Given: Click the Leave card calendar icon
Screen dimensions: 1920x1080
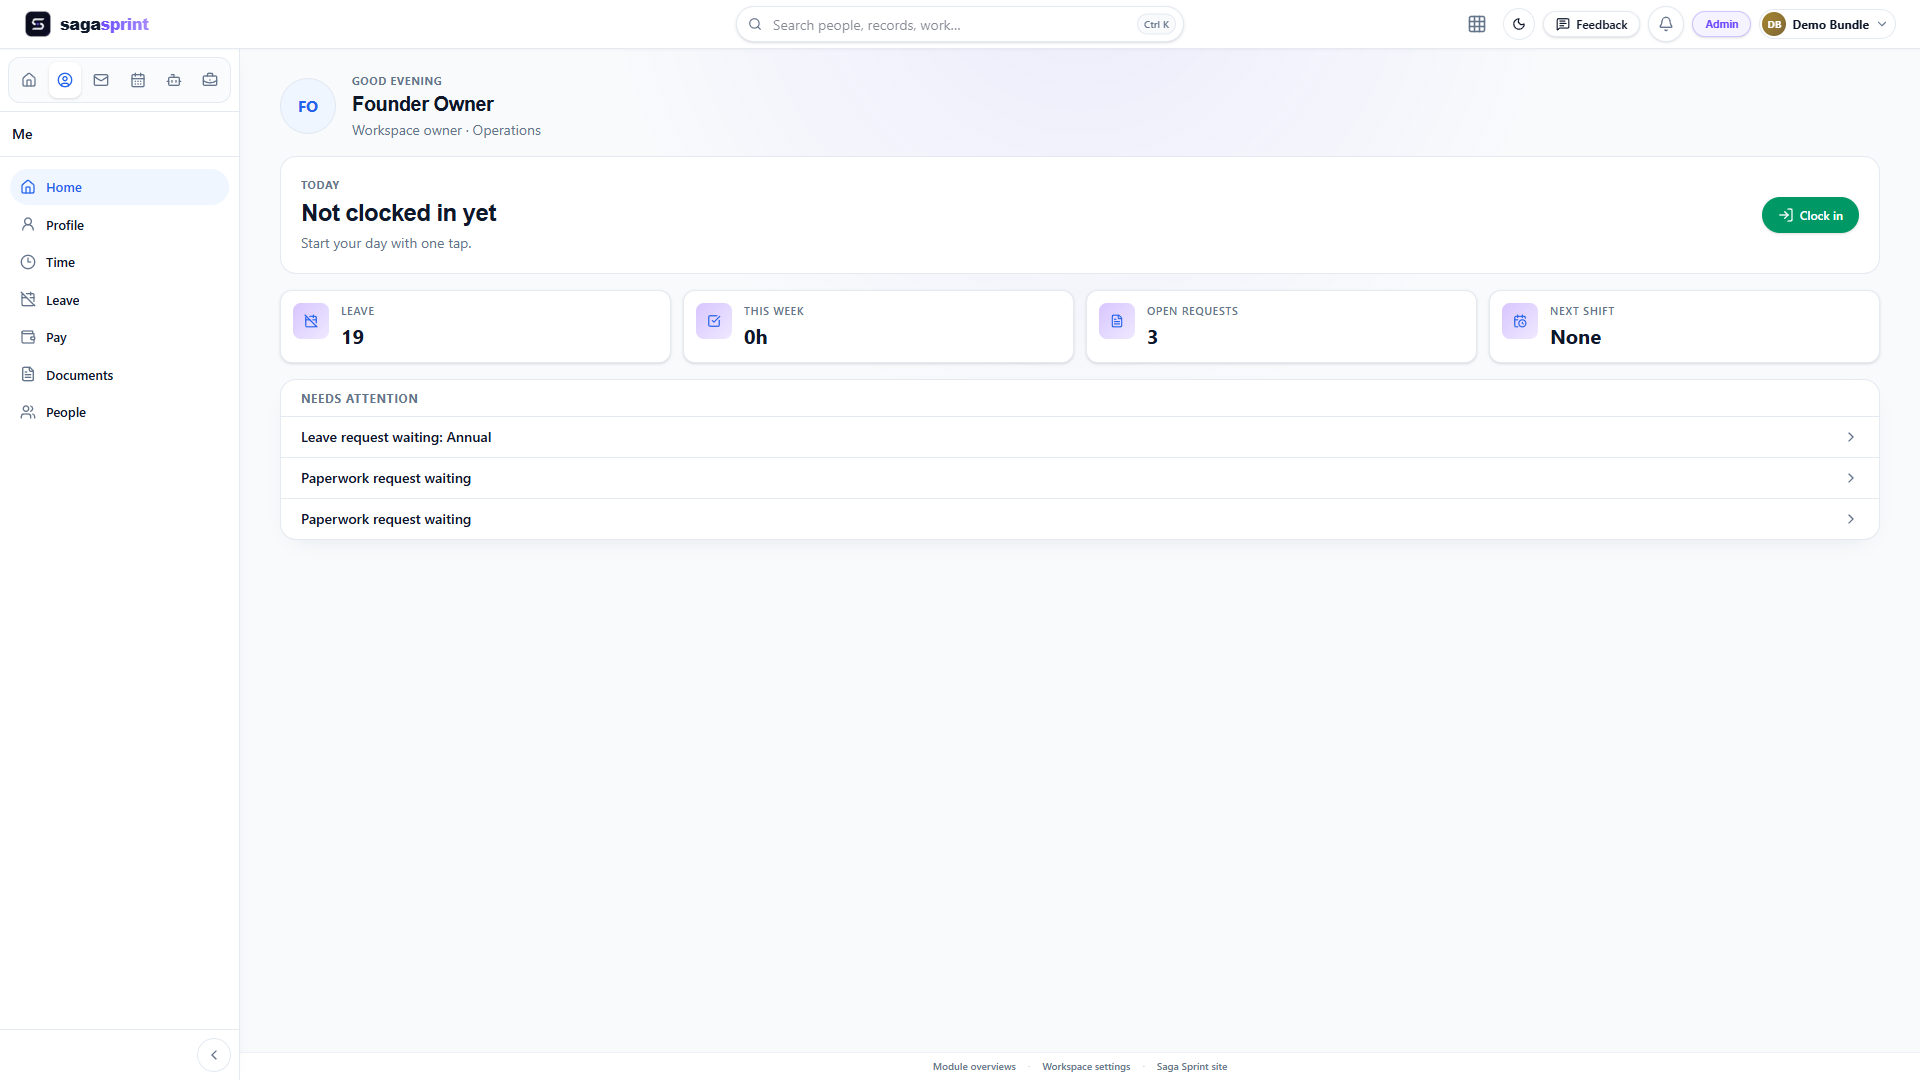Looking at the screenshot, I should [311, 321].
